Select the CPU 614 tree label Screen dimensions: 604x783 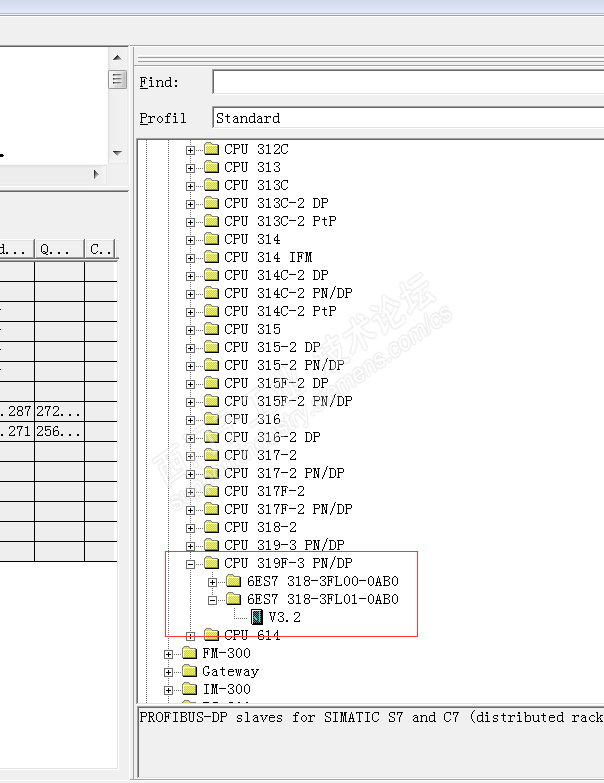pyautogui.click(x=252, y=635)
